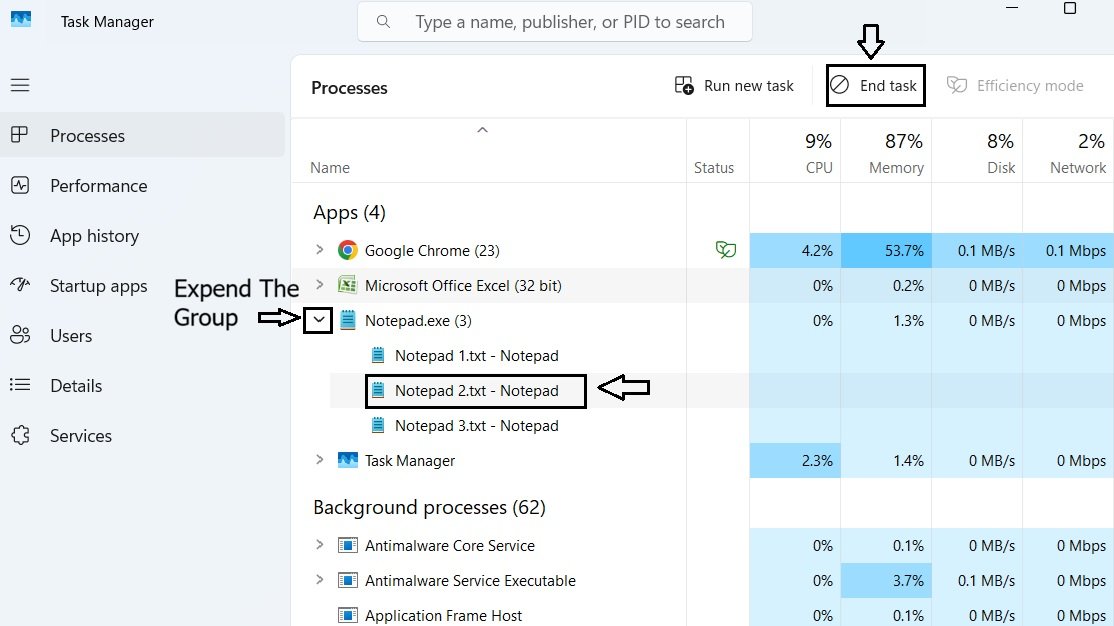Collapse the Notepad.exe process group
This screenshot has height=626, width=1114.
coord(318,320)
